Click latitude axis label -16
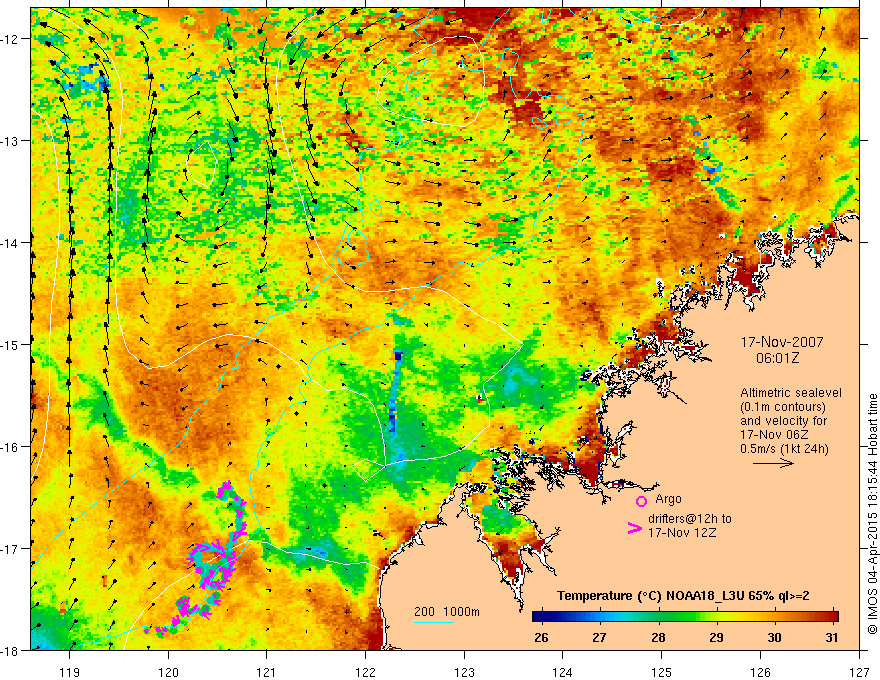 click(x=11, y=447)
